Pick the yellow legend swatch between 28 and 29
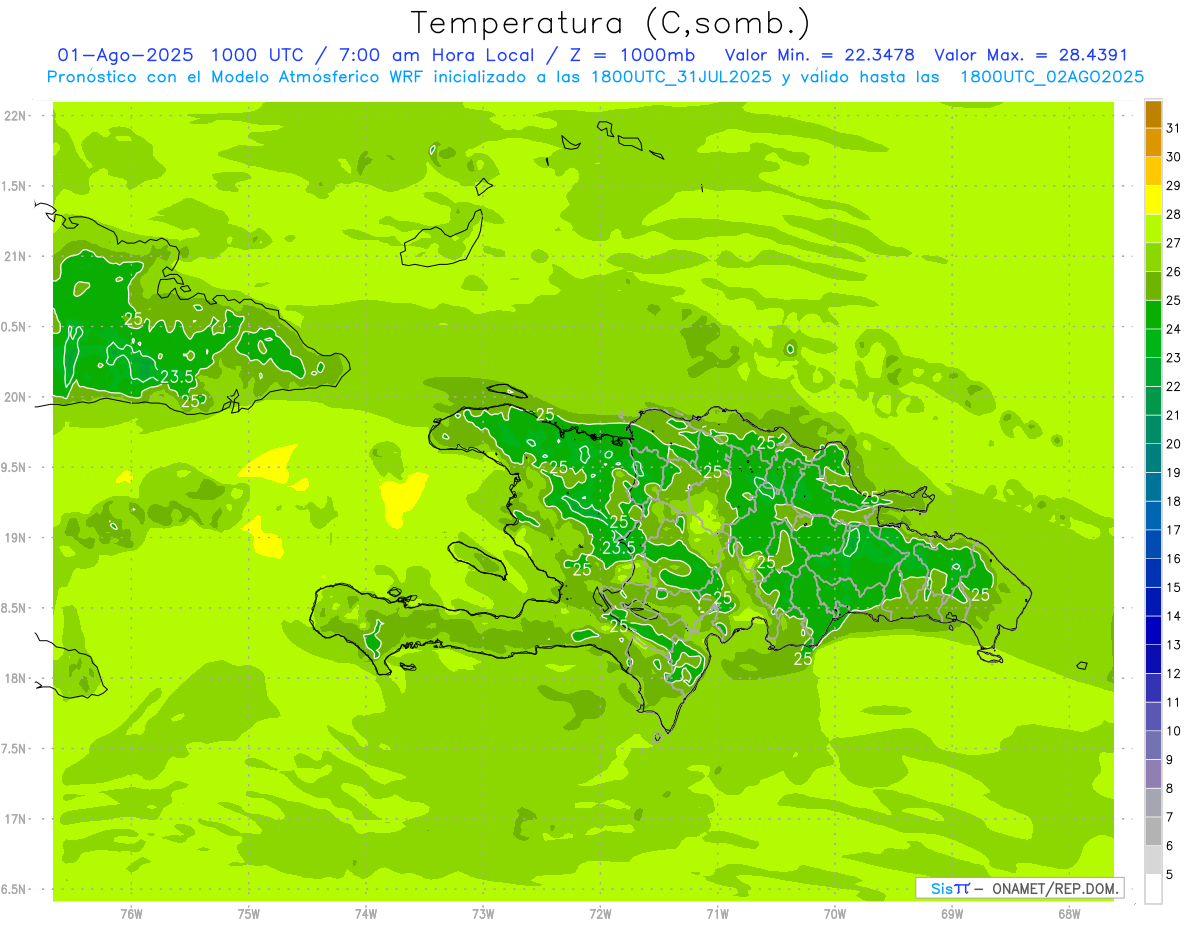Screen dimensions: 1200x927 point(1153,200)
